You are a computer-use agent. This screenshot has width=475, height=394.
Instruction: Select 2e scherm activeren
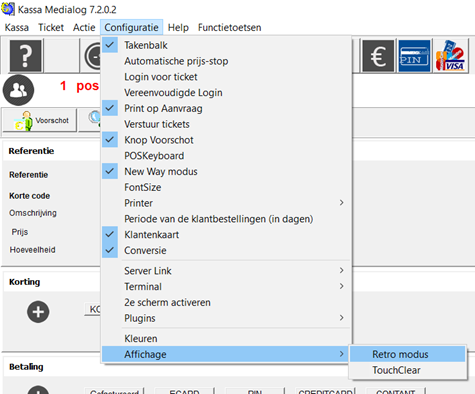coord(226,302)
